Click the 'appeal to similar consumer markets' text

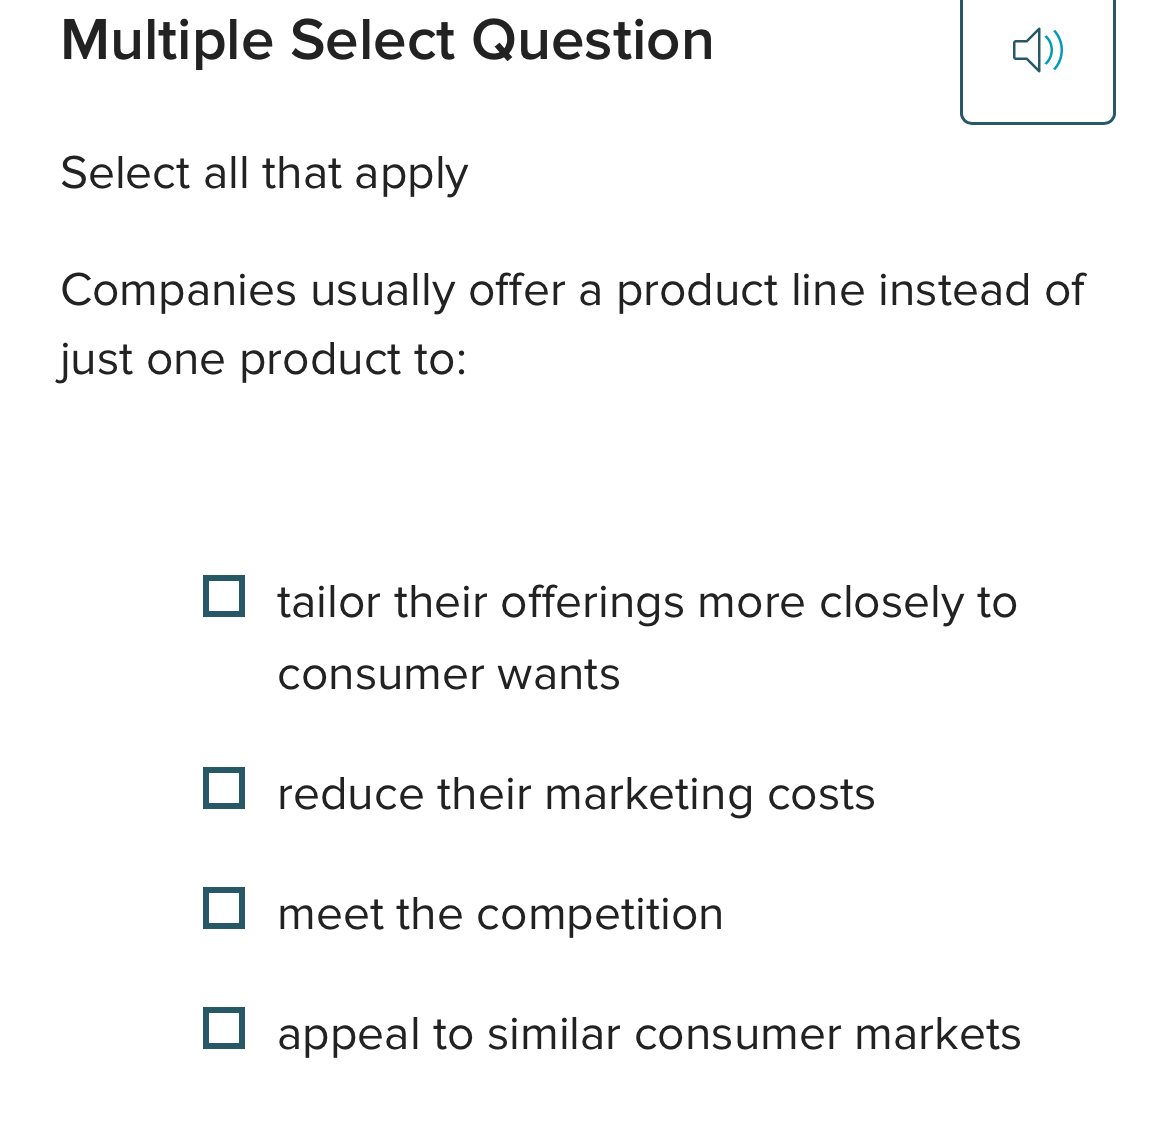pos(648,1034)
